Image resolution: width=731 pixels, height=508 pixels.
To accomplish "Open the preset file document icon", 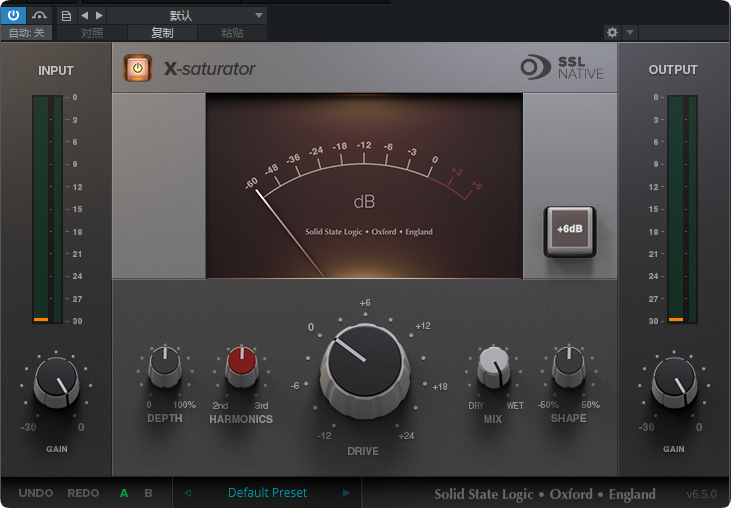I will 66,16.
